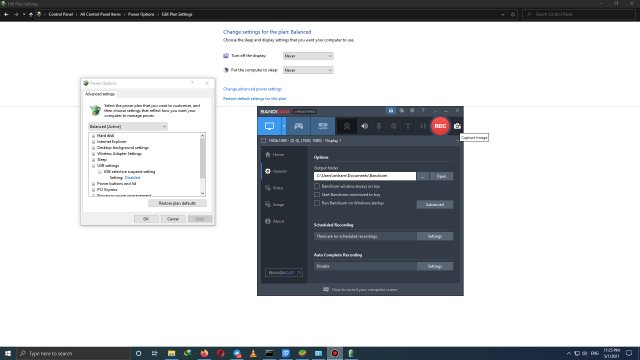This screenshot has width=640, height=360.
Task: Open the Video tab in Bandicam sidebar
Action: (274, 188)
